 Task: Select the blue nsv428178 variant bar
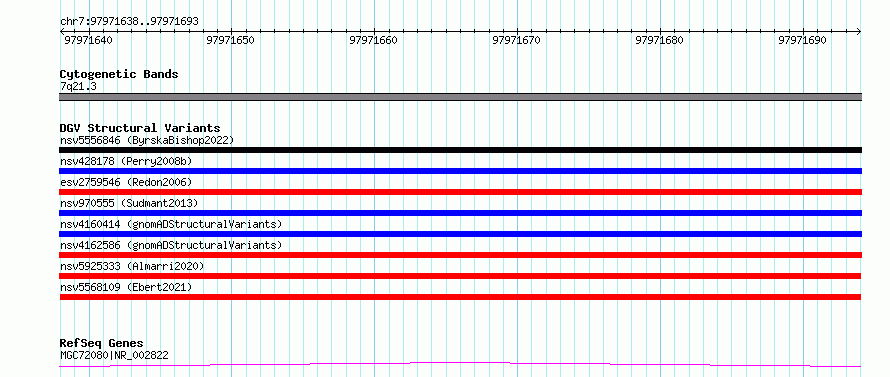coord(460,171)
